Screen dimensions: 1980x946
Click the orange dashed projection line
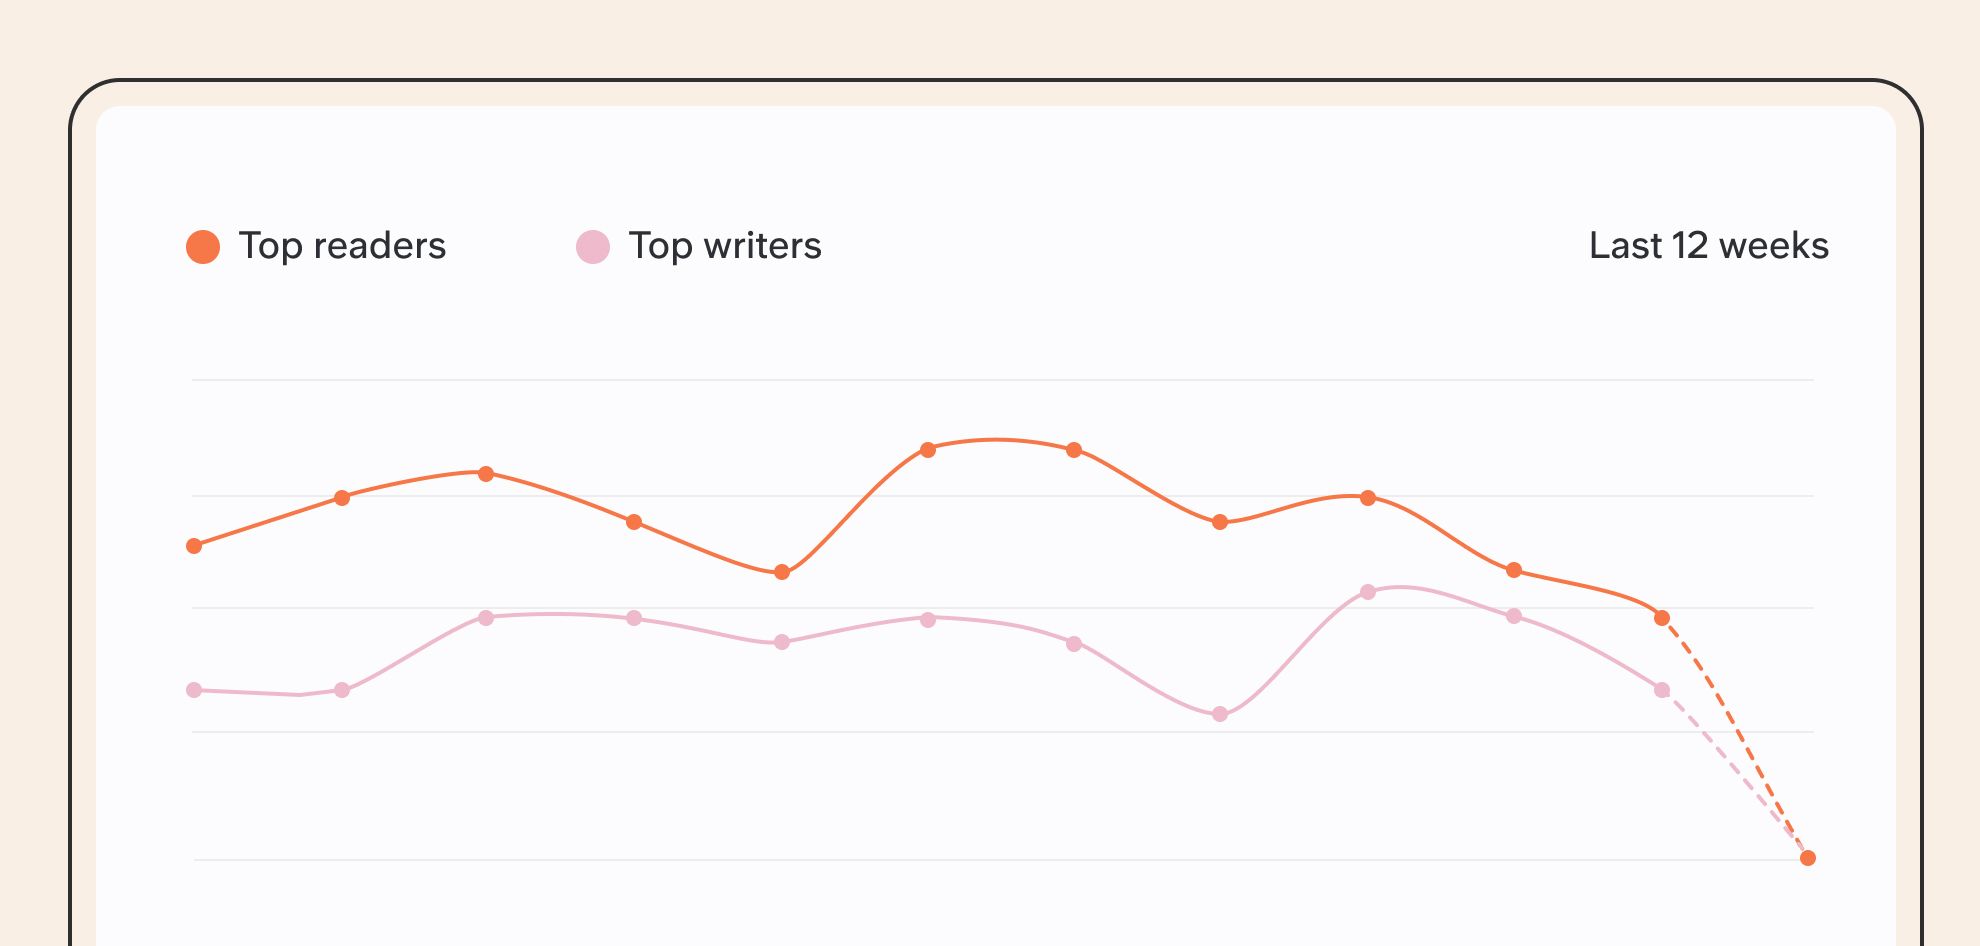click(1735, 738)
